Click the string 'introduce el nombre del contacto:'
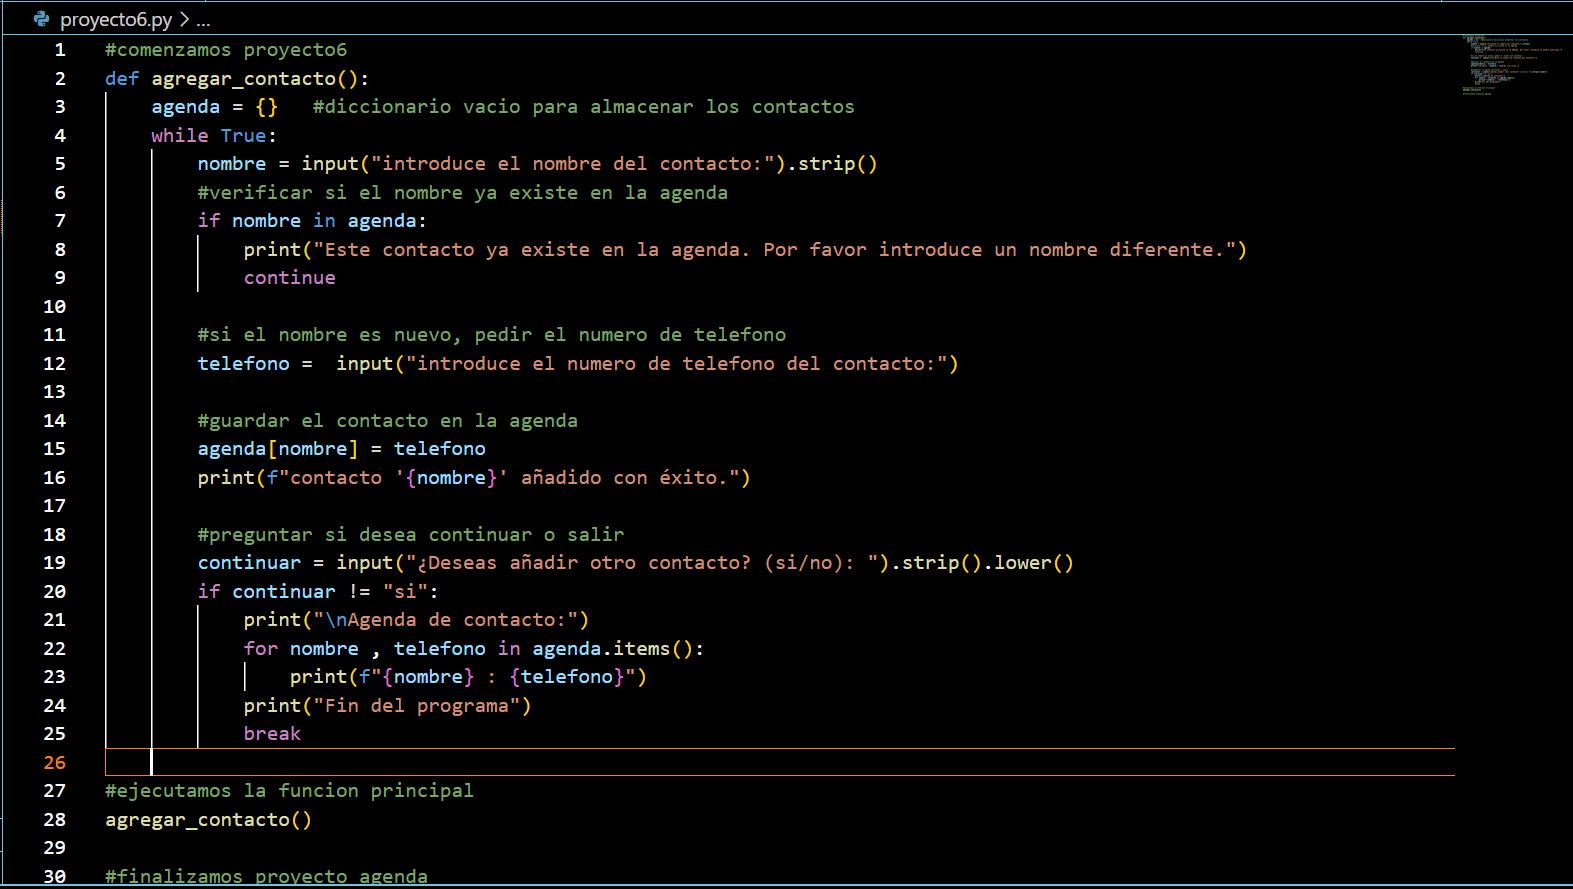1573x889 pixels. [572, 164]
